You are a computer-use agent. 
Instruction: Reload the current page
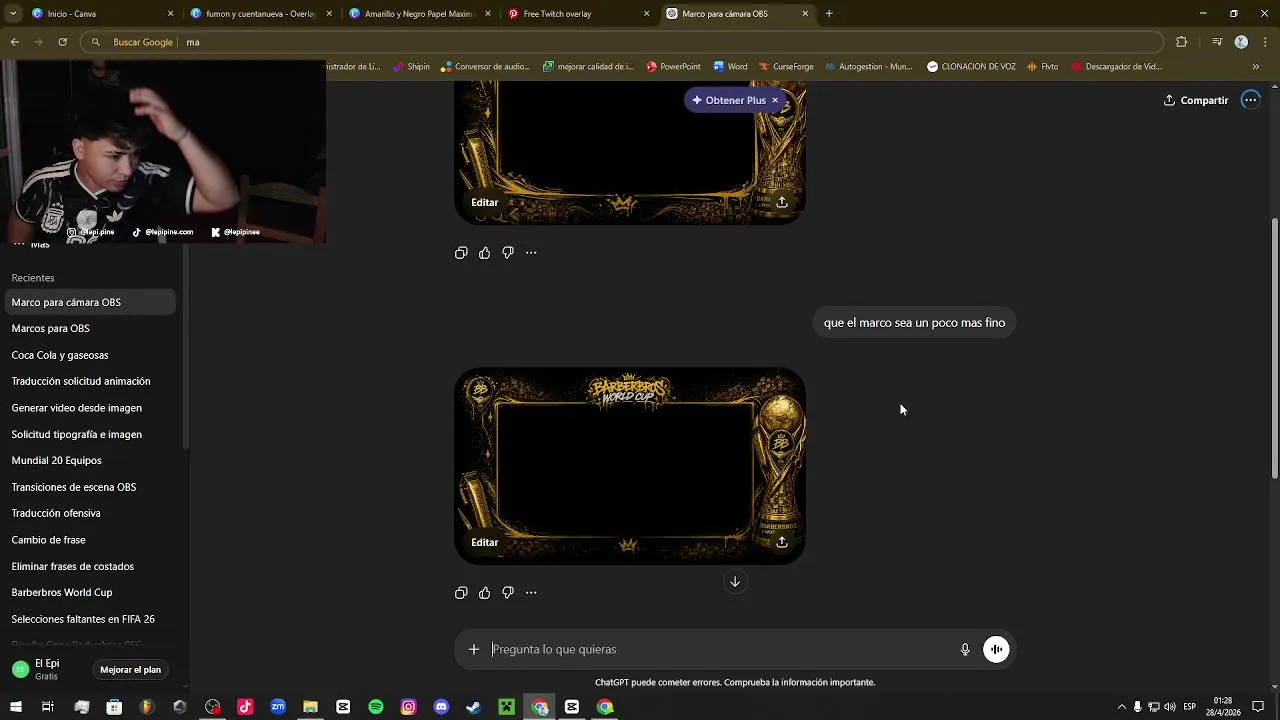62,42
